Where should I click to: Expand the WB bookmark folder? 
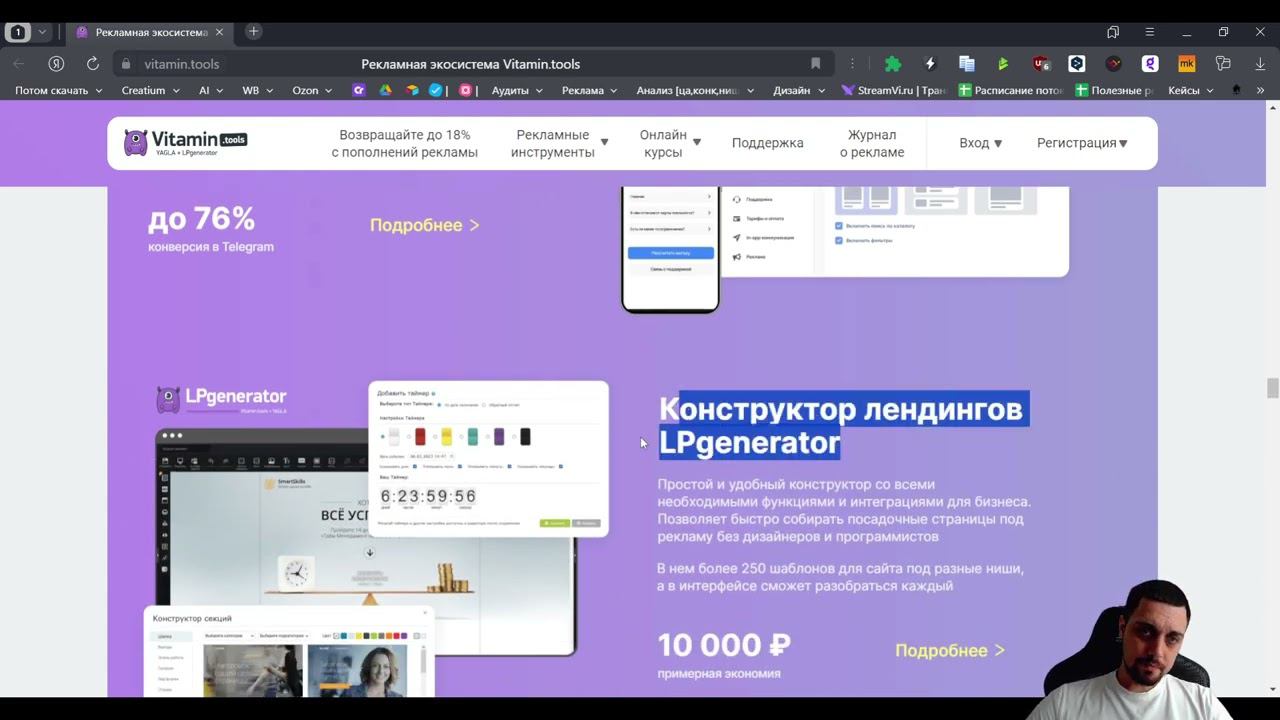point(259,90)
